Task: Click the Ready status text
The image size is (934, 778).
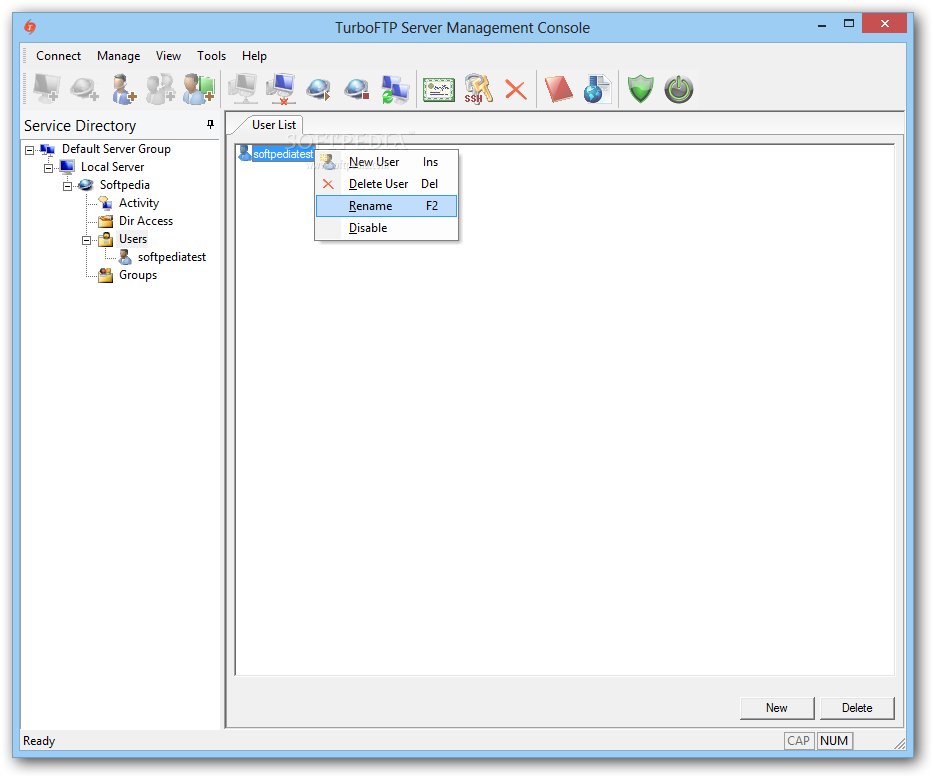Action: (x=39, y=741)
